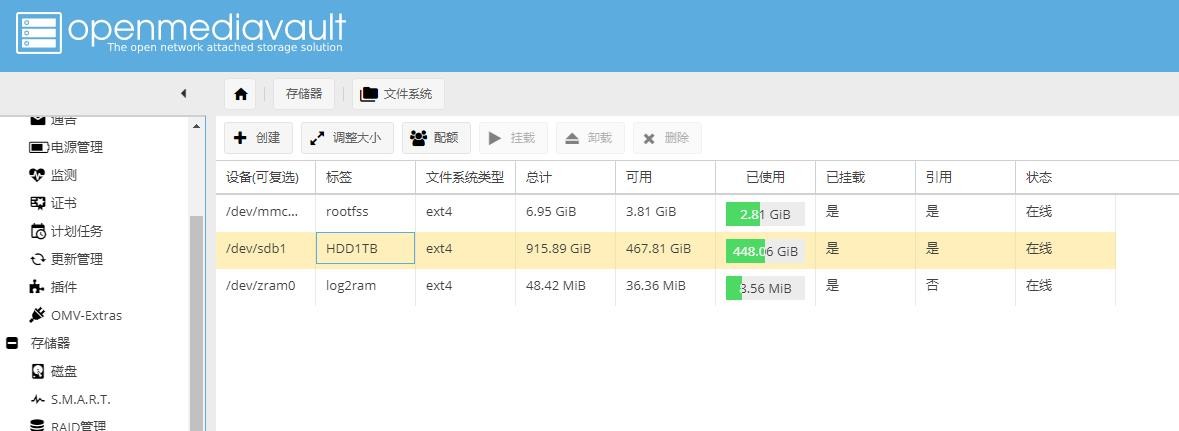1179x431 pixels.
Task: Click the X icon on 删除
Action: [649, 138]
